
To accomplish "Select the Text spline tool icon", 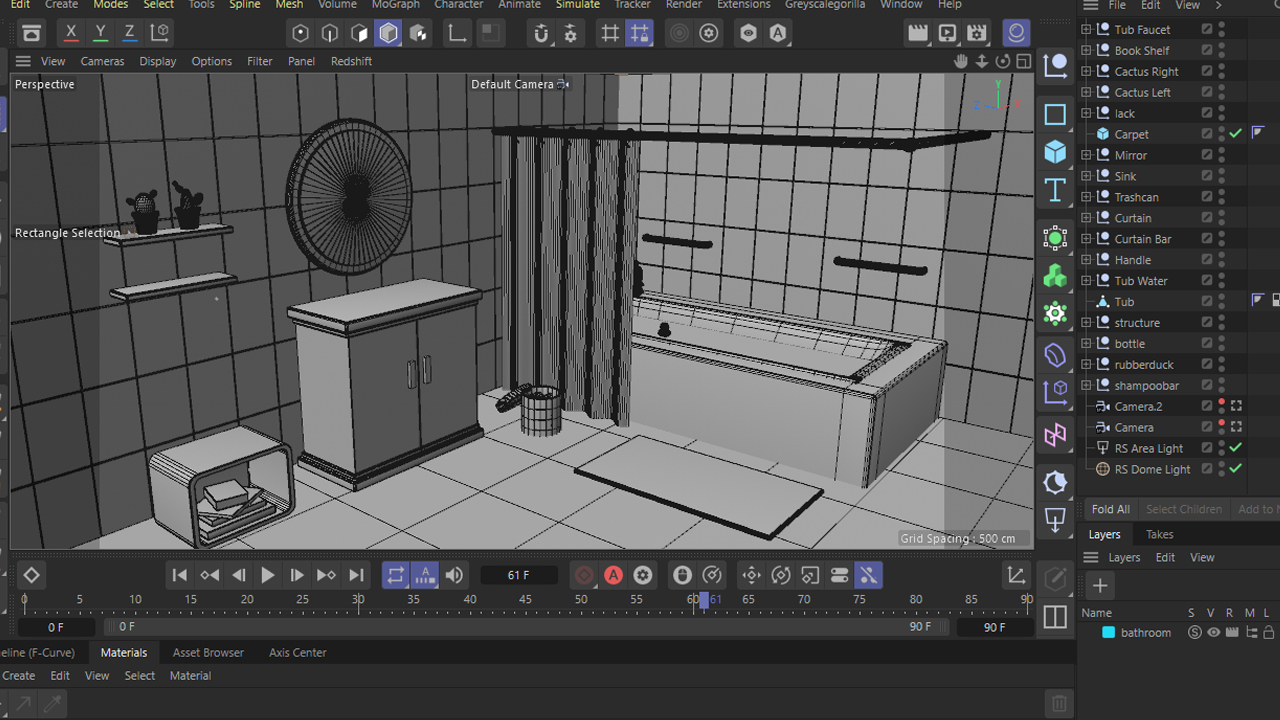I will 1055,190.
